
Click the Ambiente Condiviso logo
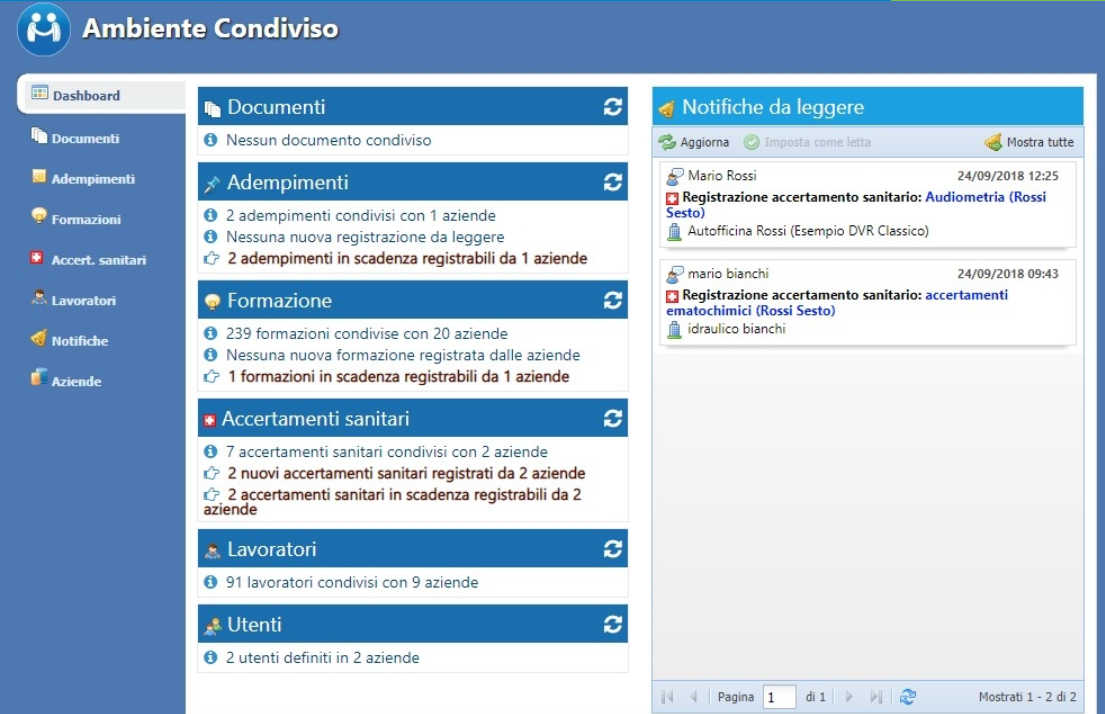click(x=44, y=30)
